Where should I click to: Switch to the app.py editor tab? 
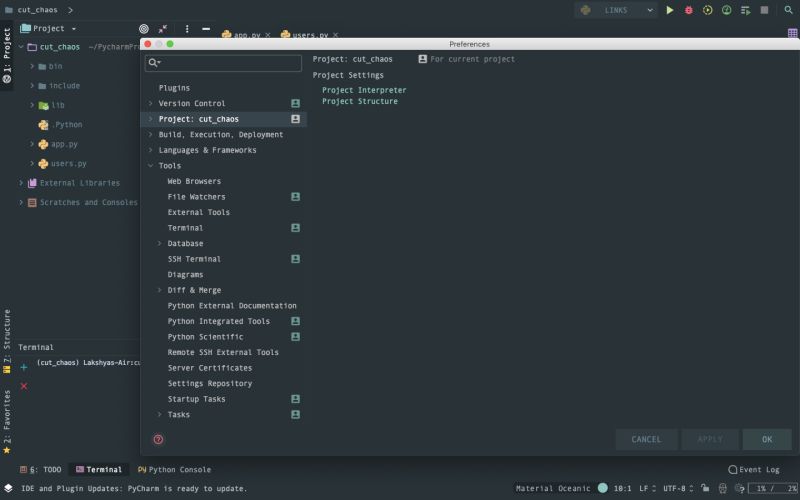246,35
